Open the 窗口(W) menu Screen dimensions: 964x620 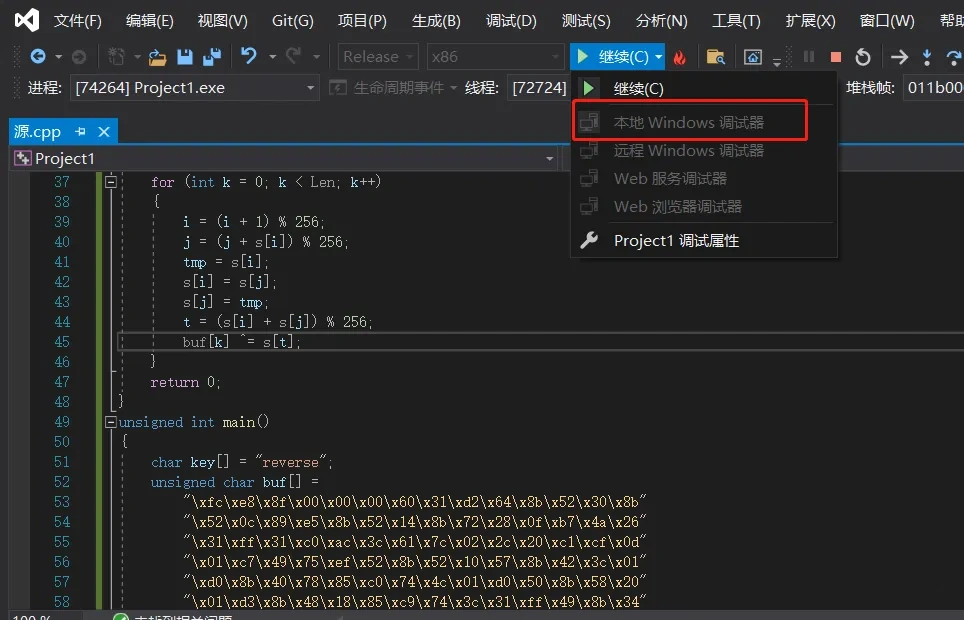[x=887, y=21]
